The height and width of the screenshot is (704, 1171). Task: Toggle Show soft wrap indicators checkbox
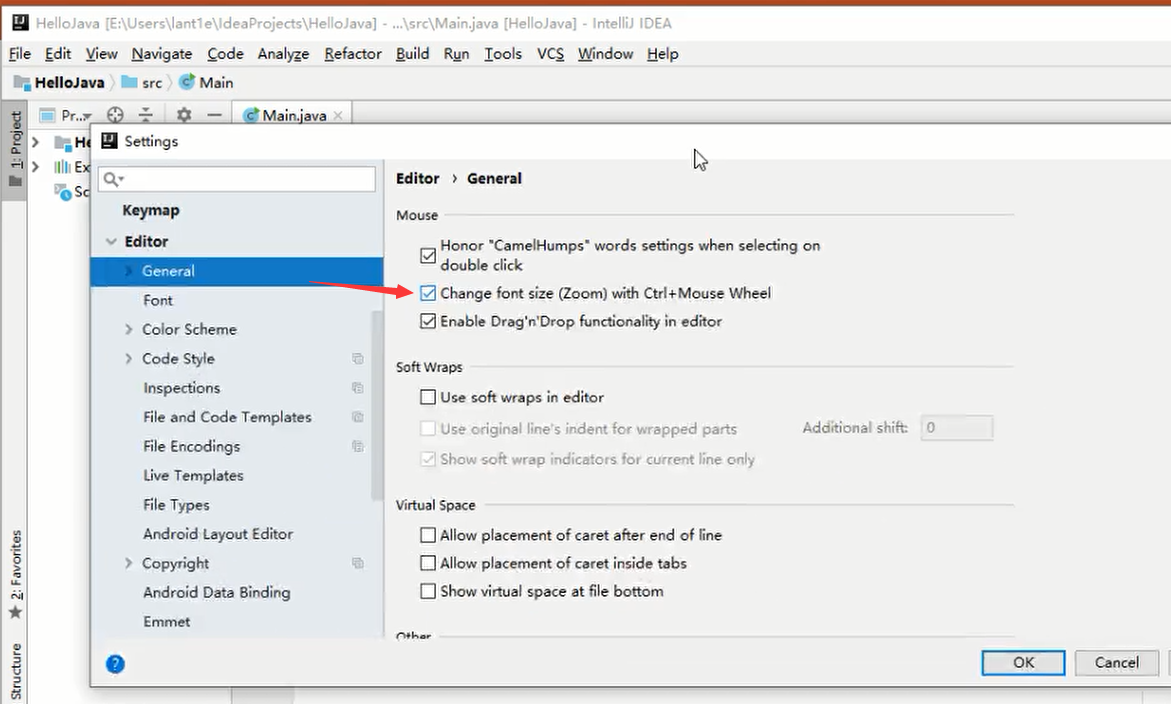point(428,459)
